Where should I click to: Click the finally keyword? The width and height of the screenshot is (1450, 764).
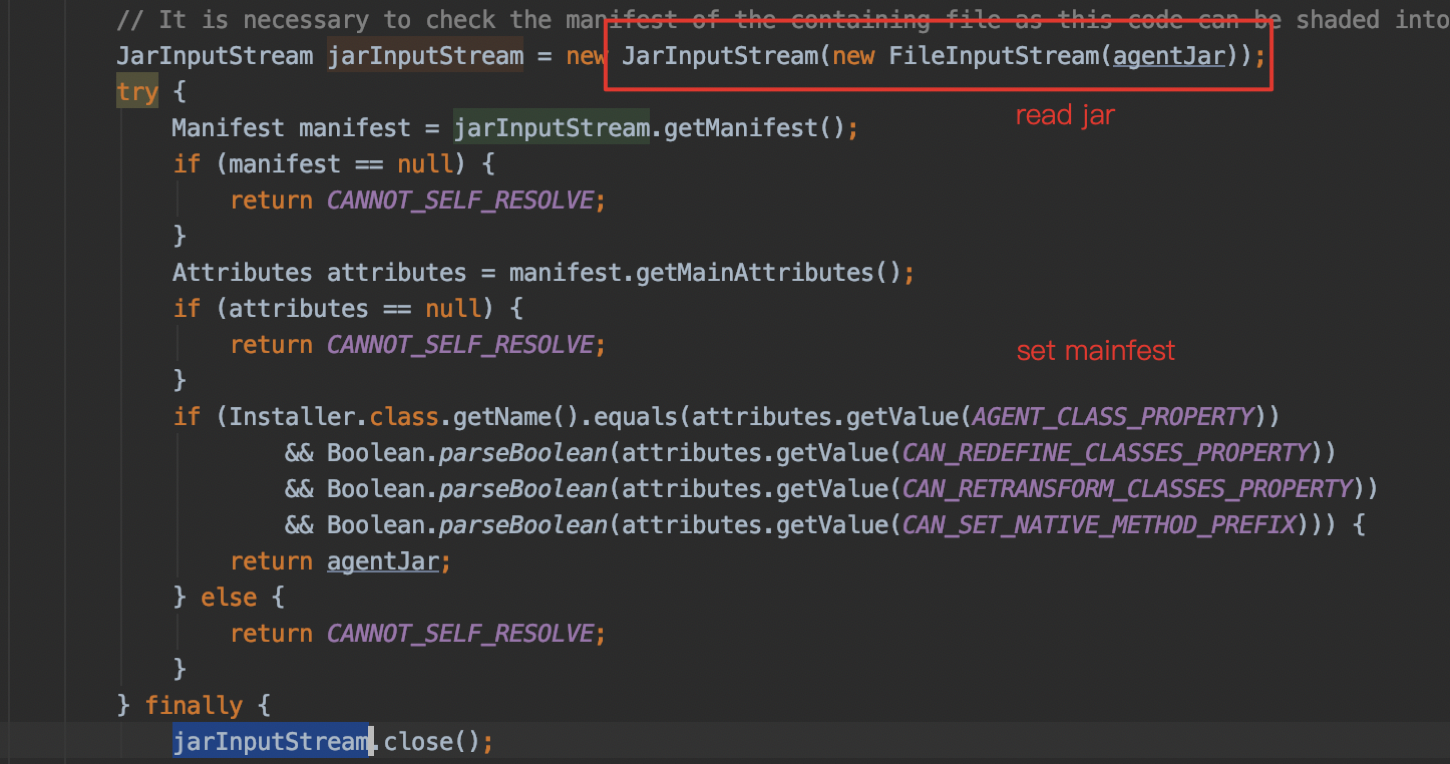193,705
